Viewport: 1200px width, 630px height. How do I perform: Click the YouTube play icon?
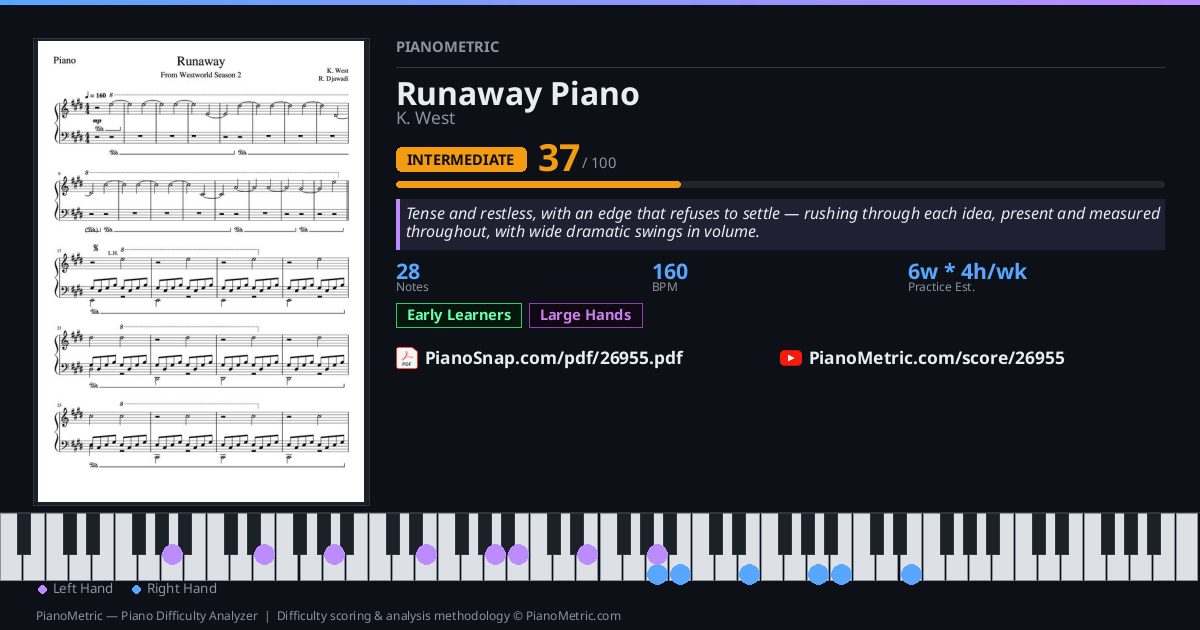791,358
